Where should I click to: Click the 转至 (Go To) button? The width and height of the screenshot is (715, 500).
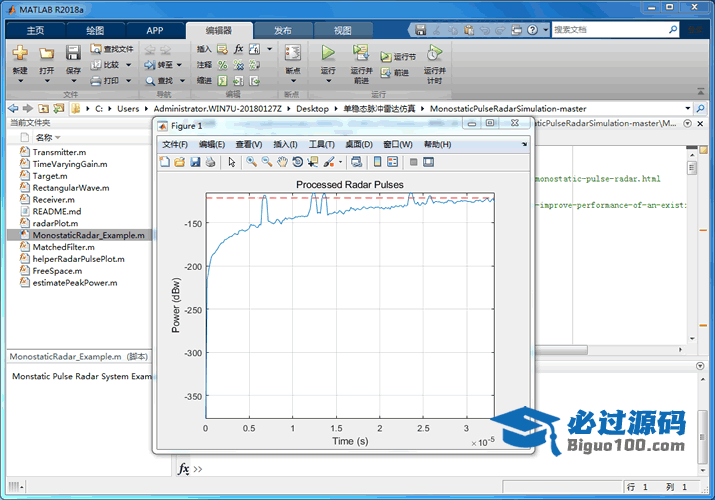click(x=159, y=65)
